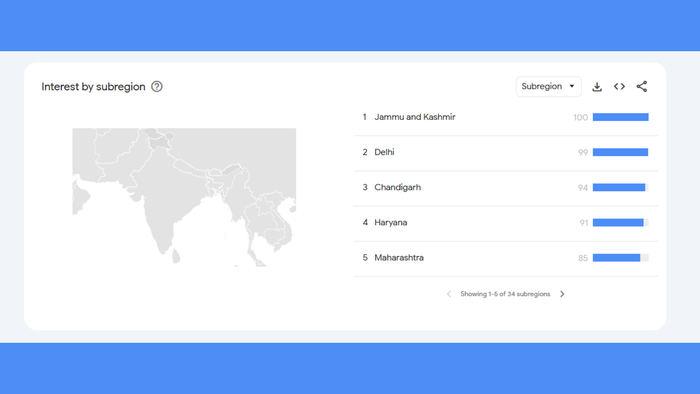Click the Subregion dropdown arrow
Viewport: 700px width, 394px height.
coord(571,87)
